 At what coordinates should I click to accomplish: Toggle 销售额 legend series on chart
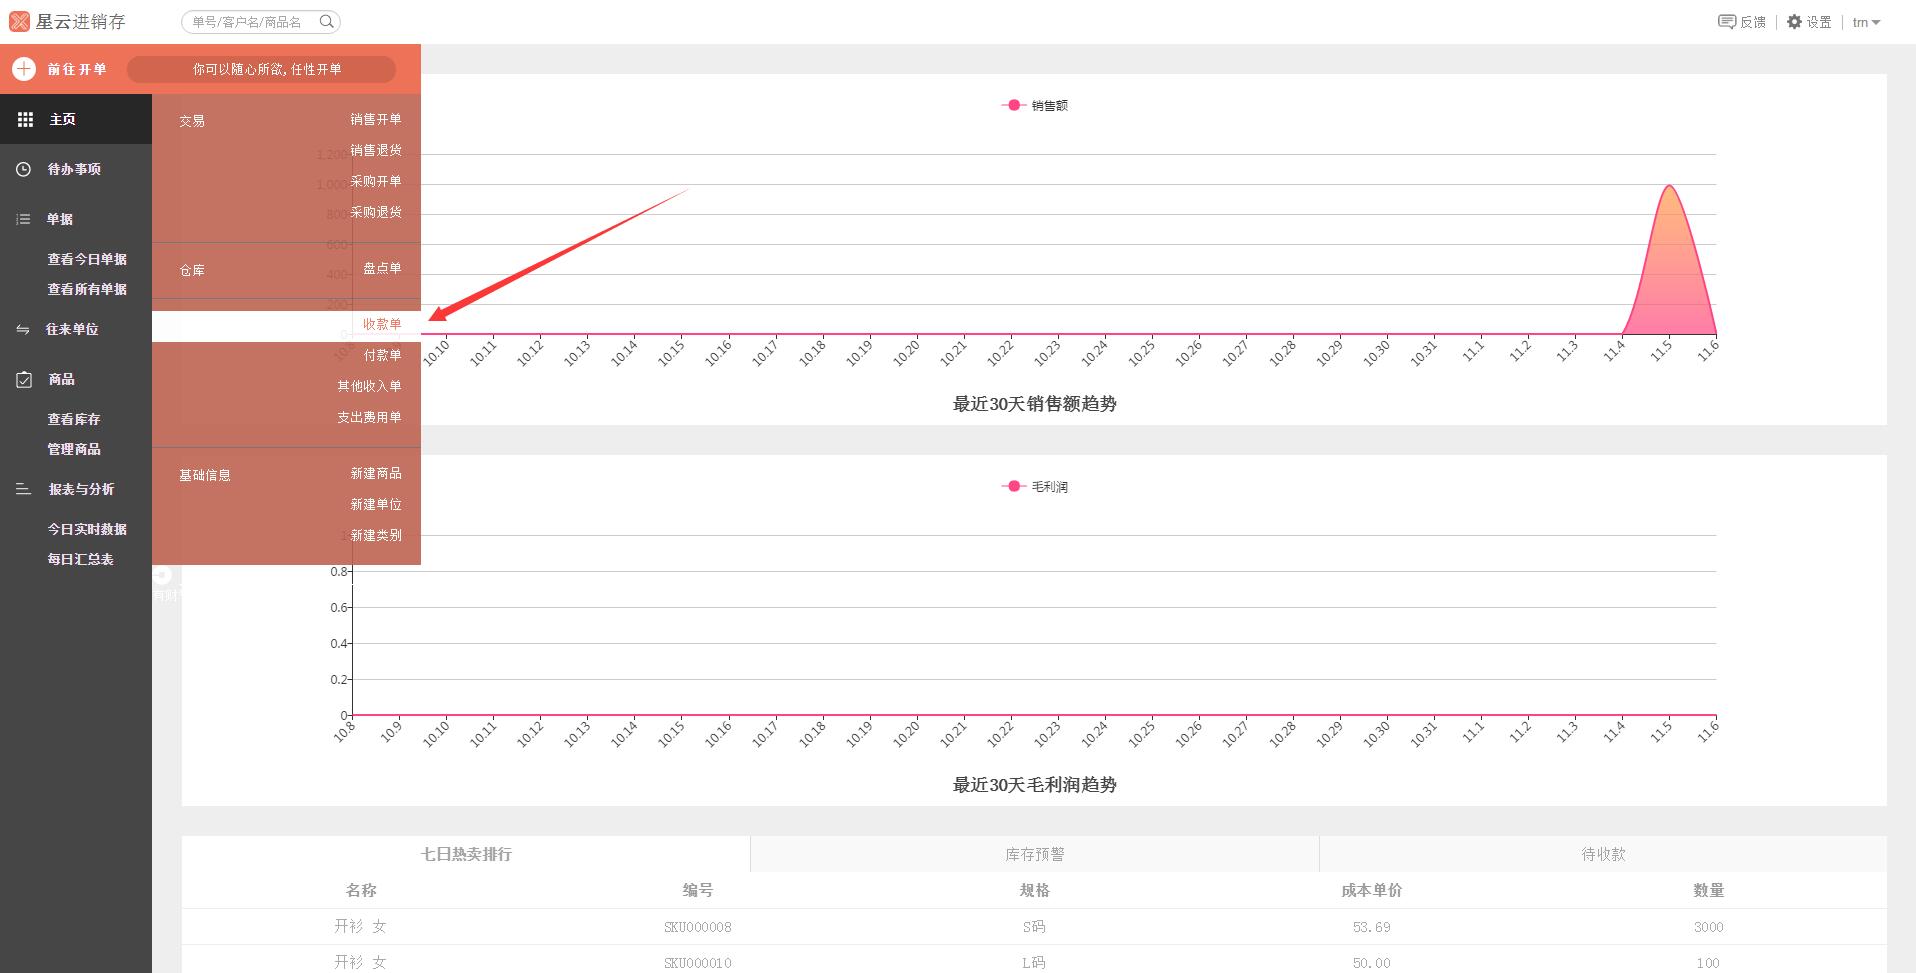pos(1035,105)
